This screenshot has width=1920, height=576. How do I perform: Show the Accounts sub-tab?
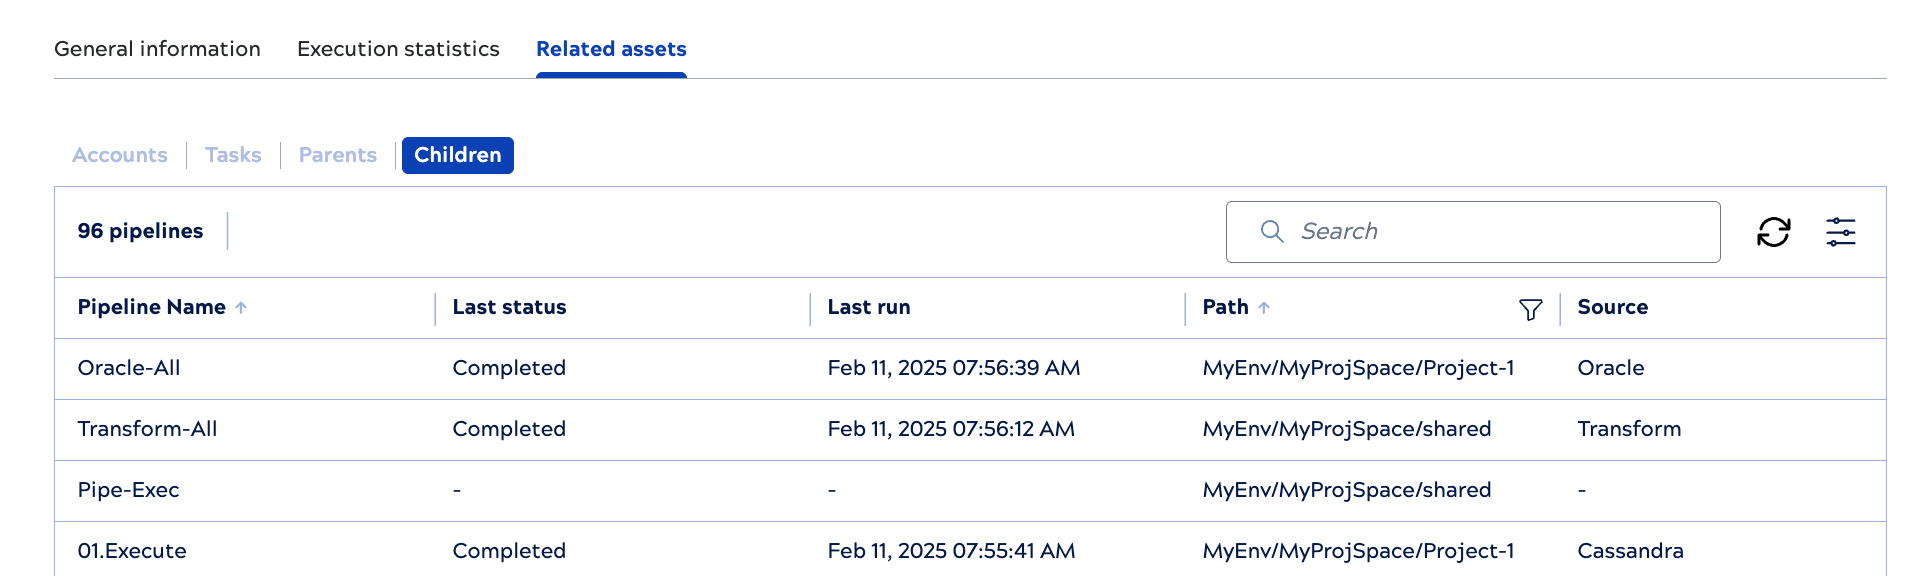(x=120, y=155)
